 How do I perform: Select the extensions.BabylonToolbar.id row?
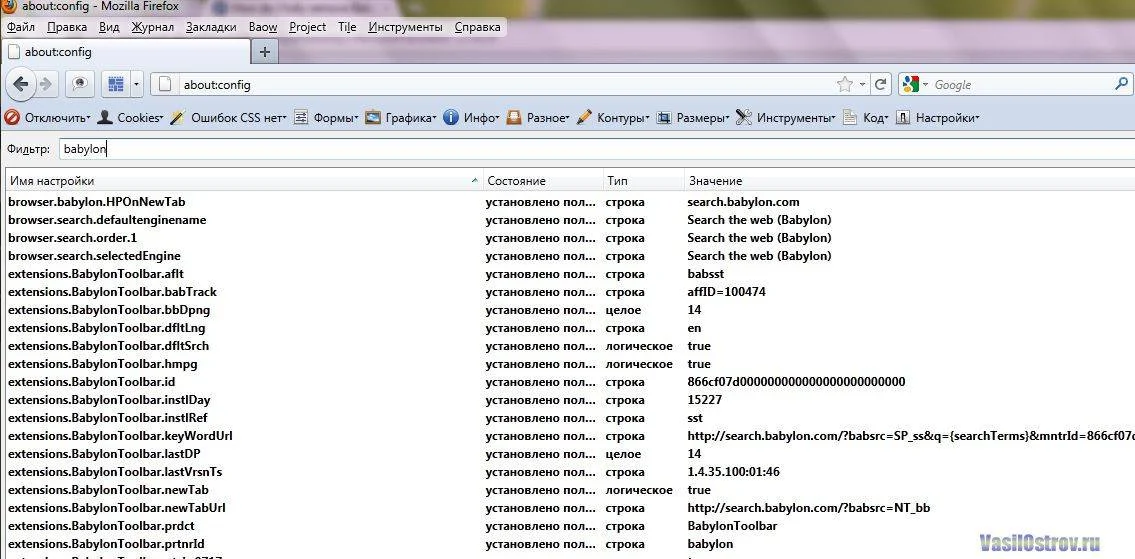pyautogui.click(x=570, y=382)
